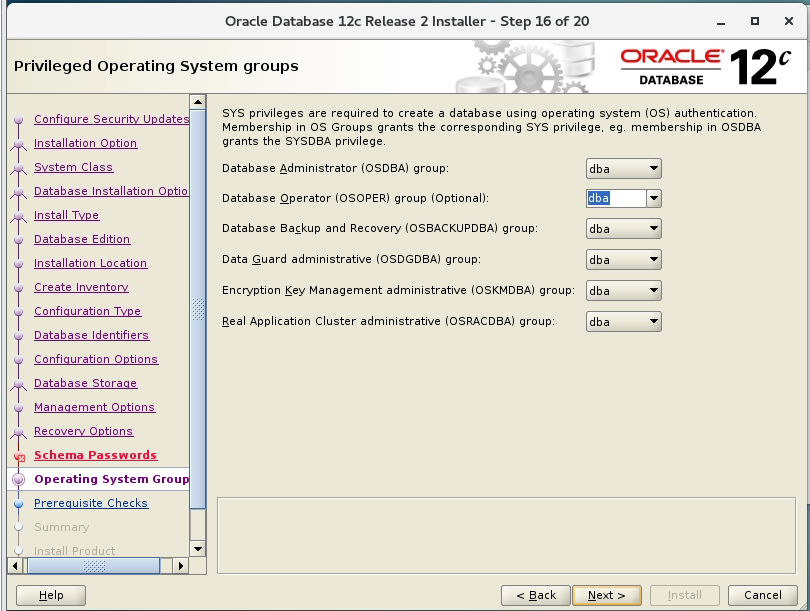
Task: Click the Recovery Options step marker
Action: click(19, 432)
